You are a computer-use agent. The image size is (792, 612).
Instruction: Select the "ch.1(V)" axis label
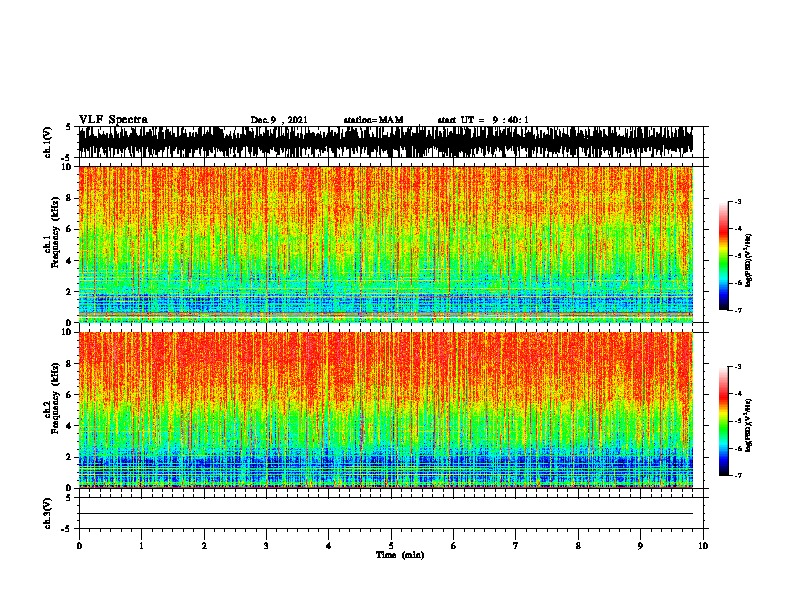(47, 142)
